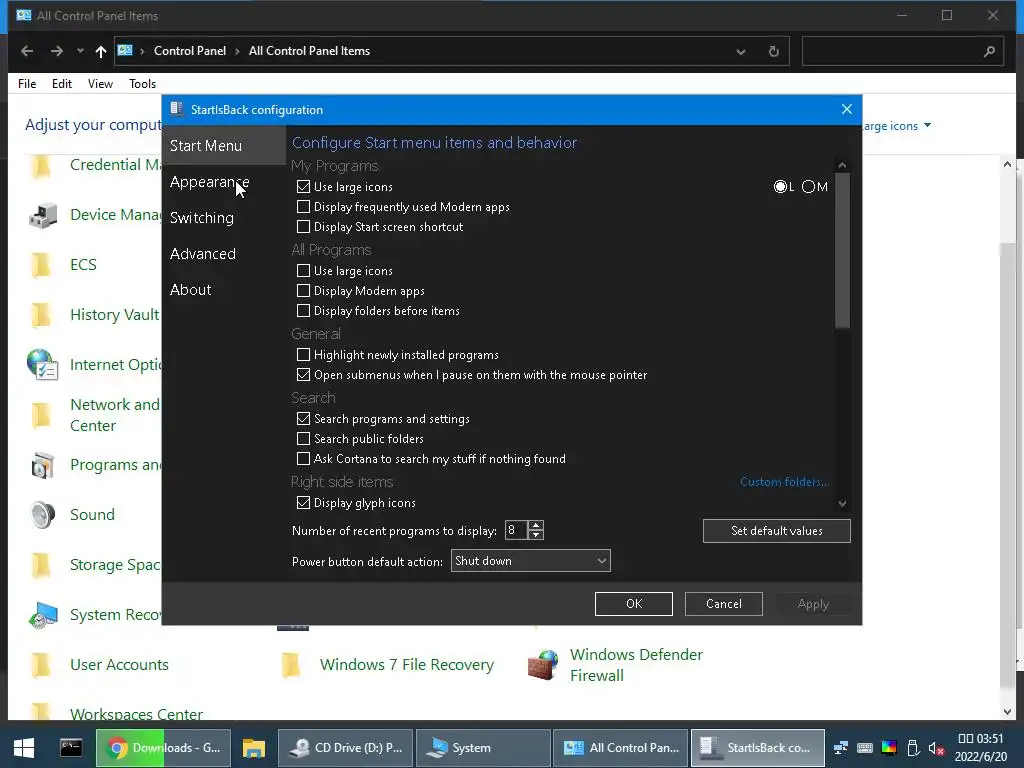
Task: Open the Sound speaker icon
Action: click(42, 515)
